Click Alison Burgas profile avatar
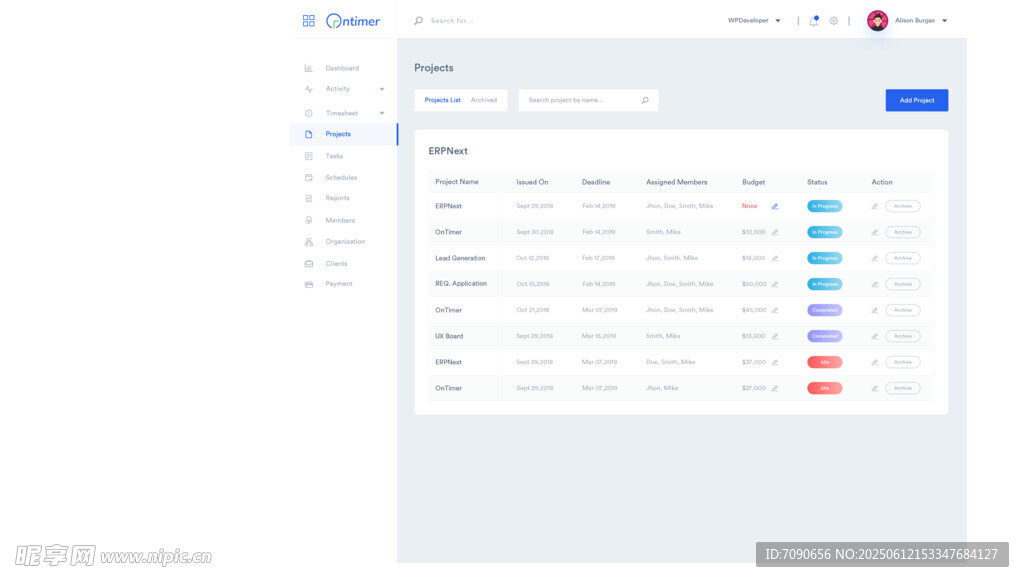This screenshot has width=1024, height=582. [877, 21]
